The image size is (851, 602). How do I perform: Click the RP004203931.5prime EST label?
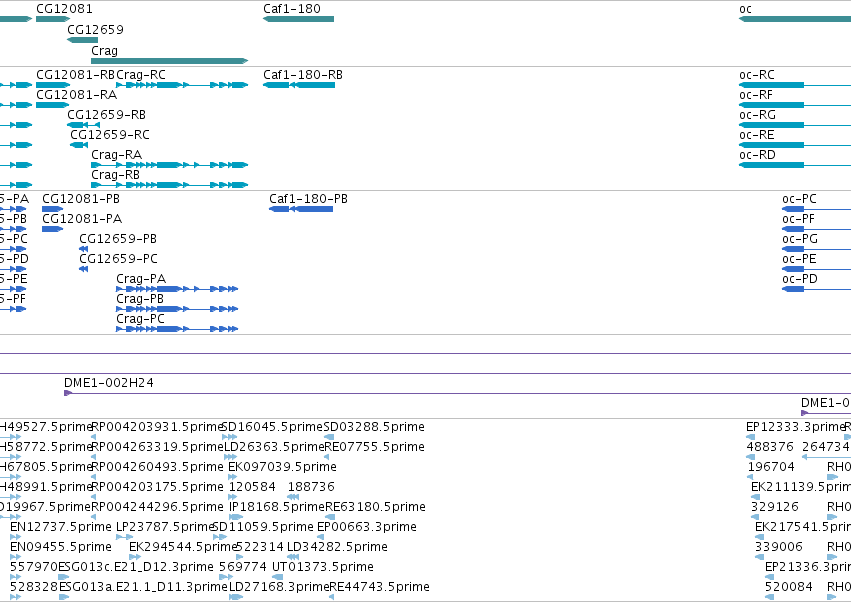click(x=157, y=427)
